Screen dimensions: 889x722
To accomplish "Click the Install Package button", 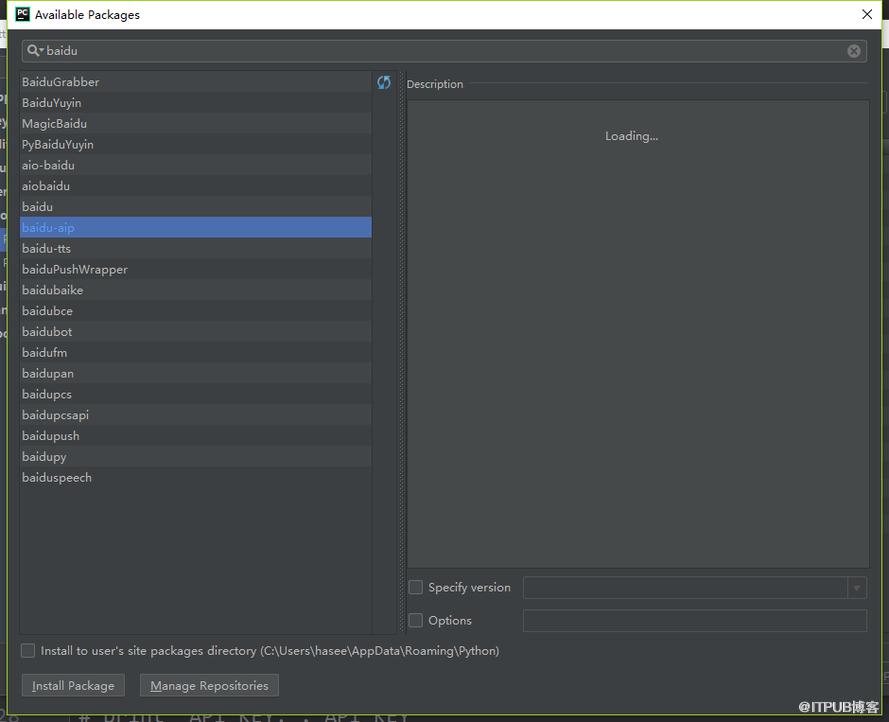I will coord(73,686).
